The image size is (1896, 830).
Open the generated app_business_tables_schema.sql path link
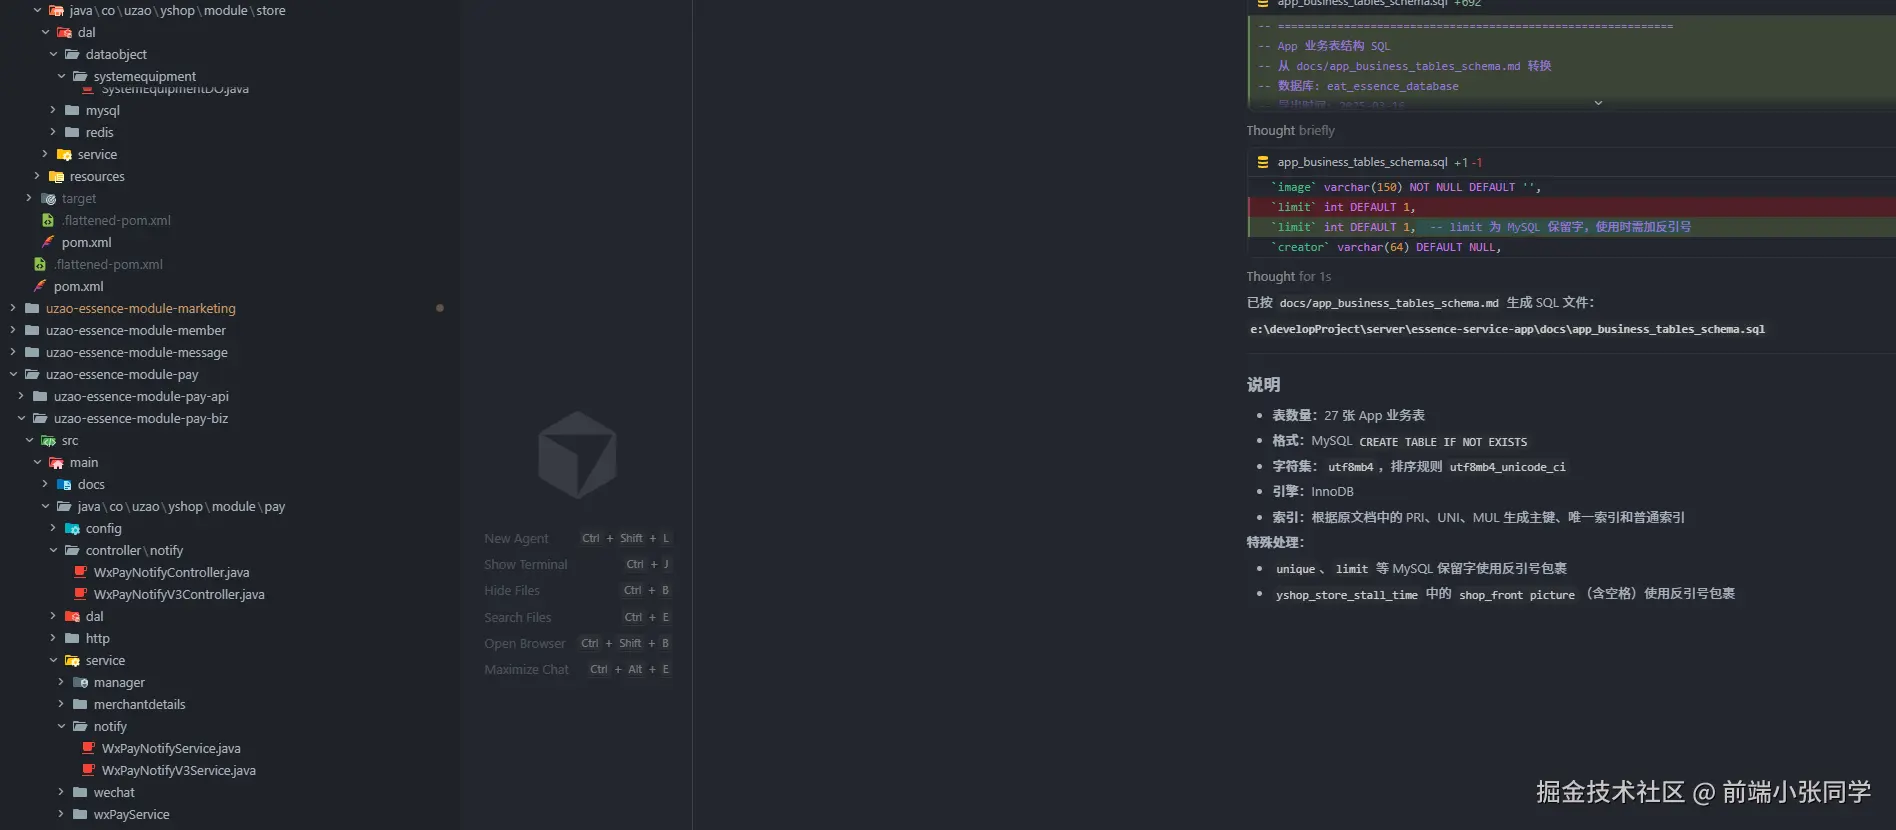coord(1507,329)
